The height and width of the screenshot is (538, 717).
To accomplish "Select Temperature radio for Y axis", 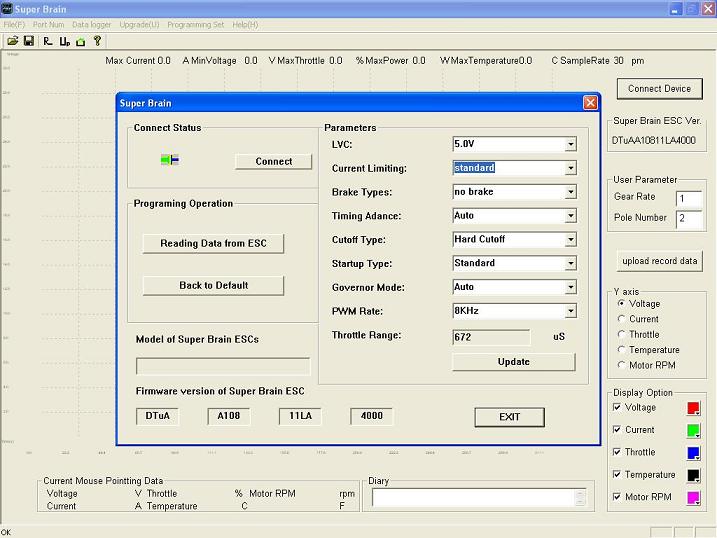I will tap(621, 350).
